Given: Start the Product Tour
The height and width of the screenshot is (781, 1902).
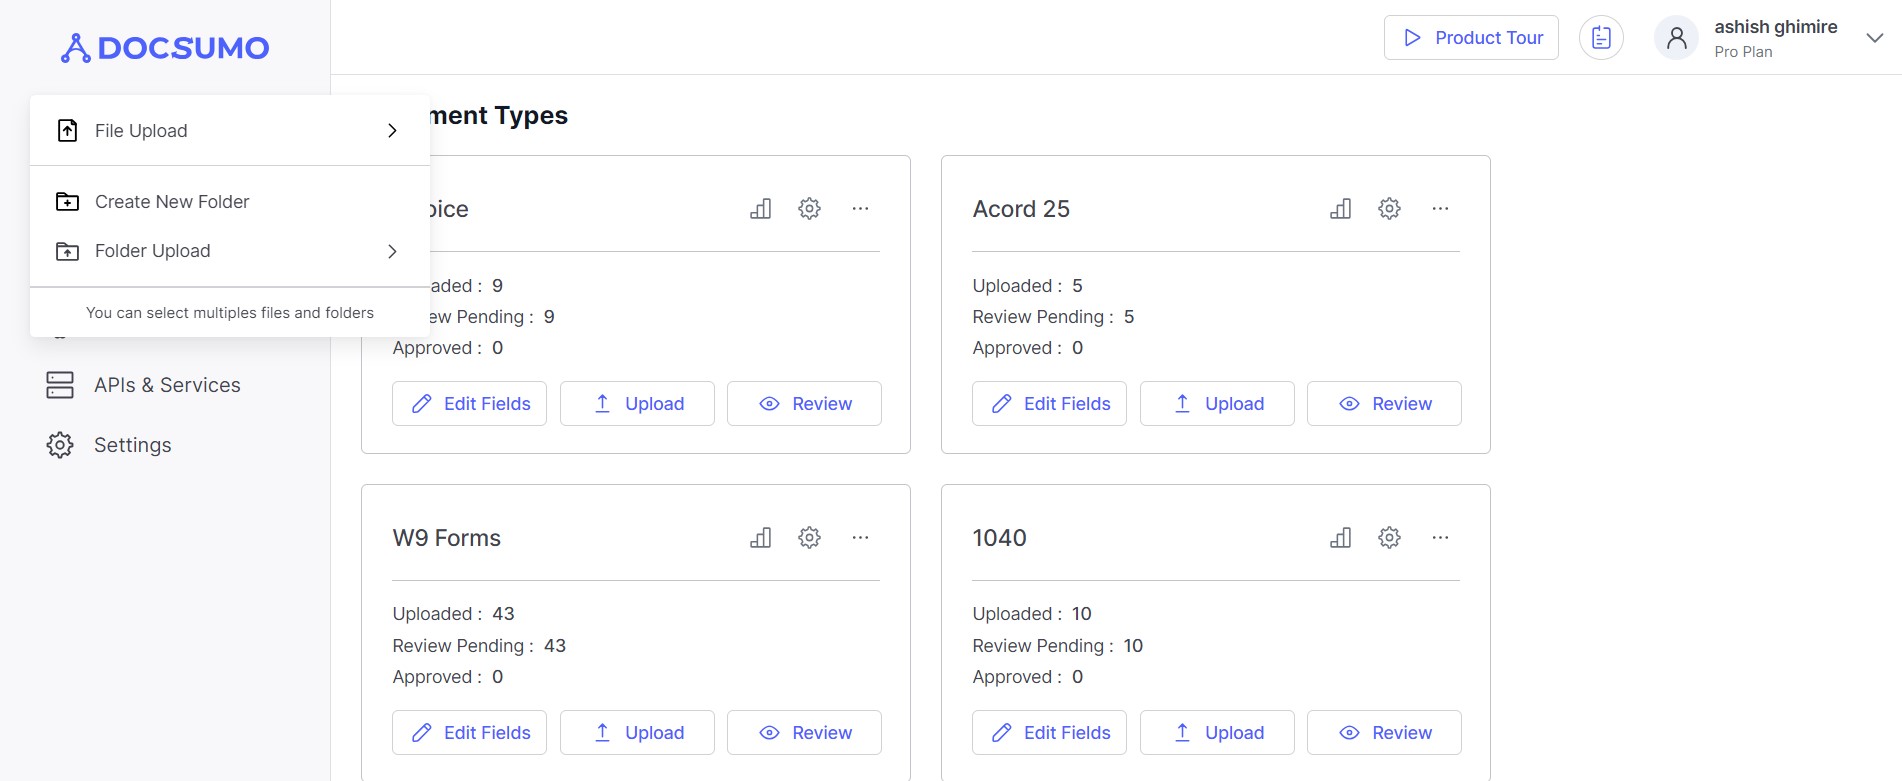Looking at the screenshot, I should (x=1471, y=38).
